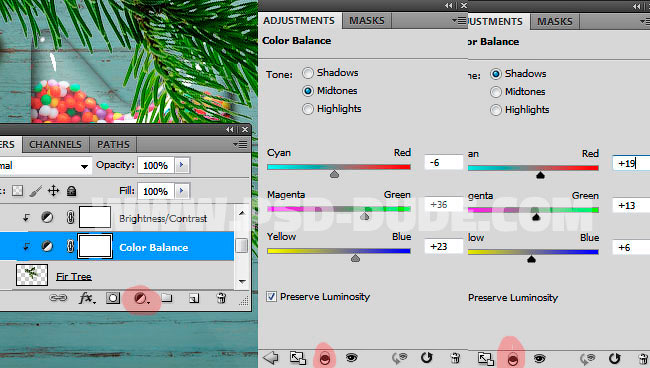The image size is (650, 368).
Task: Collapse the Layers panel with the double-arrow icon
Action: 230,130
